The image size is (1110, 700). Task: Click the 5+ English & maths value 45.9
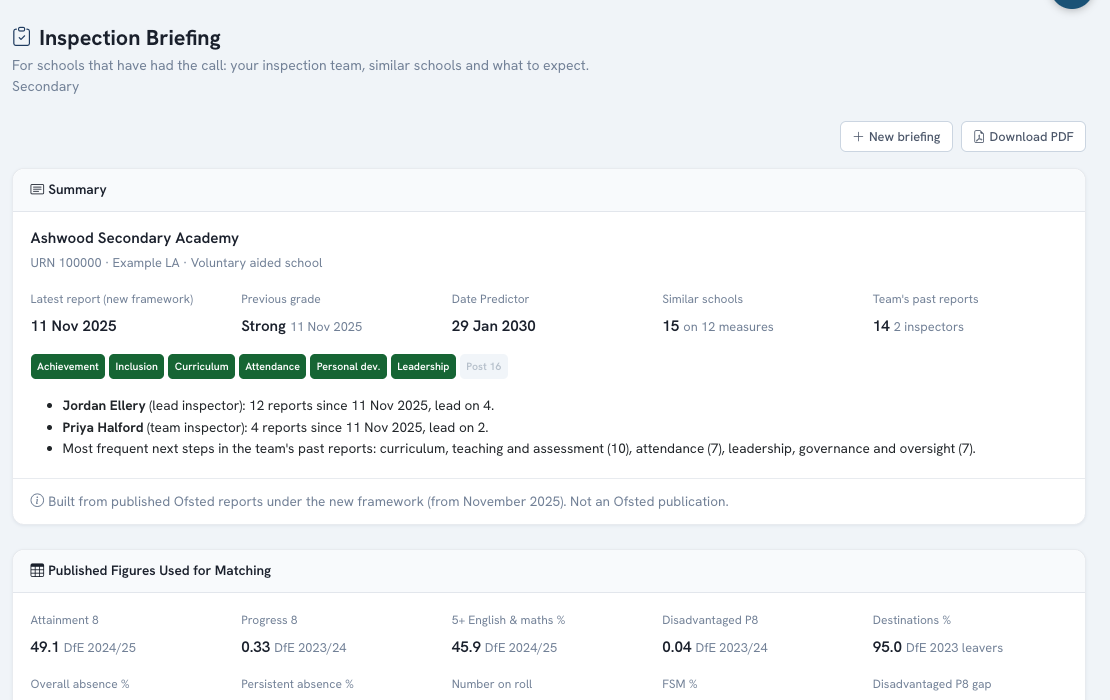(466, 647)
